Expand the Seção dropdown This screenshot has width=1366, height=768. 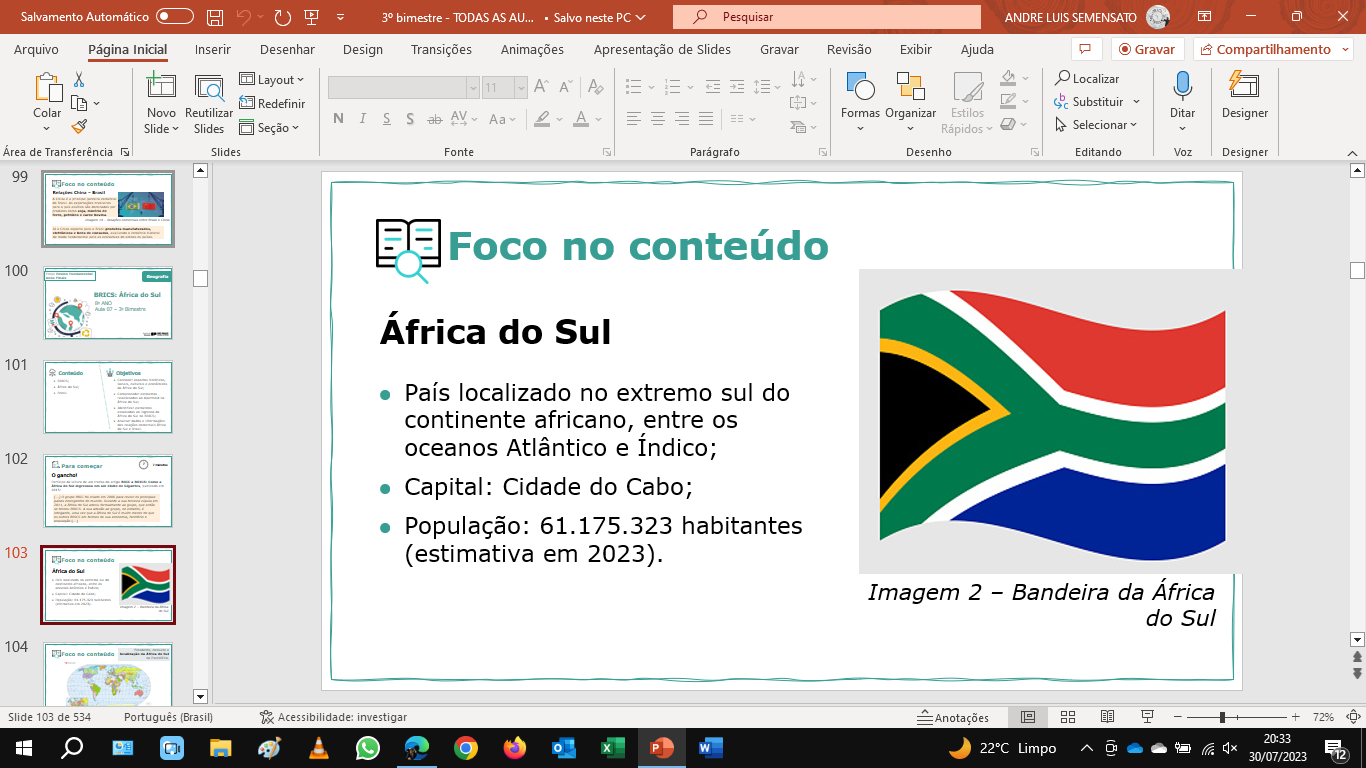pos(269,127)
